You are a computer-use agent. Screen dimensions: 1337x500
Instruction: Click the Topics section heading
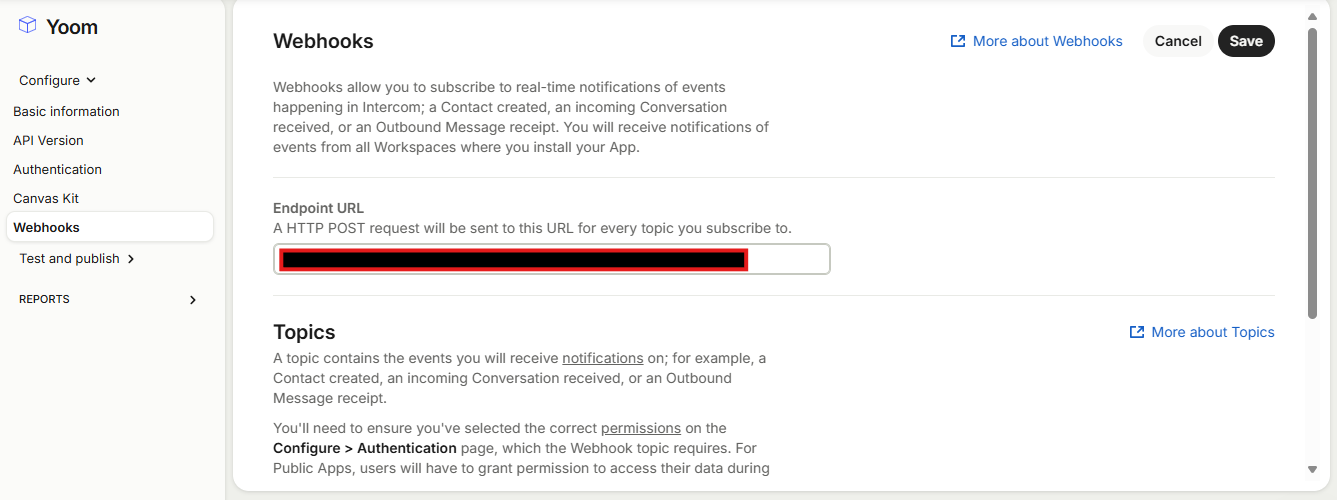coord(304,332)
